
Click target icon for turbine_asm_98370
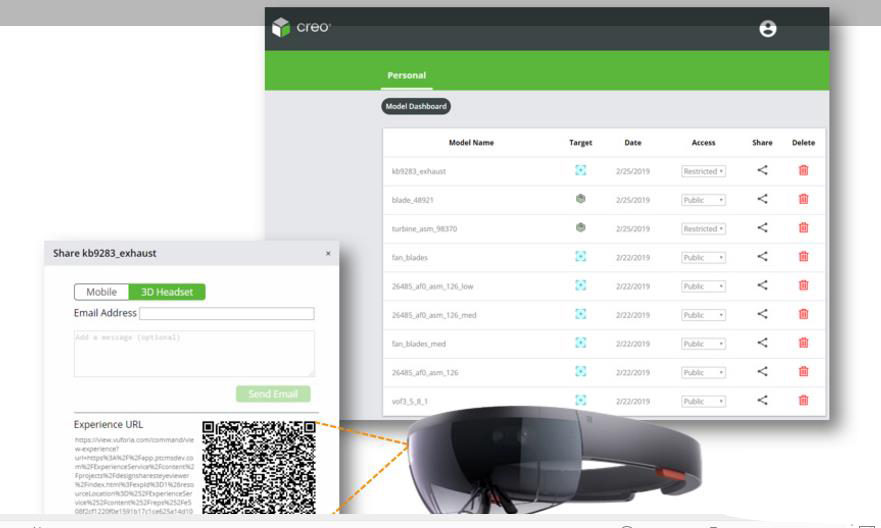click(x=580, y=228)
